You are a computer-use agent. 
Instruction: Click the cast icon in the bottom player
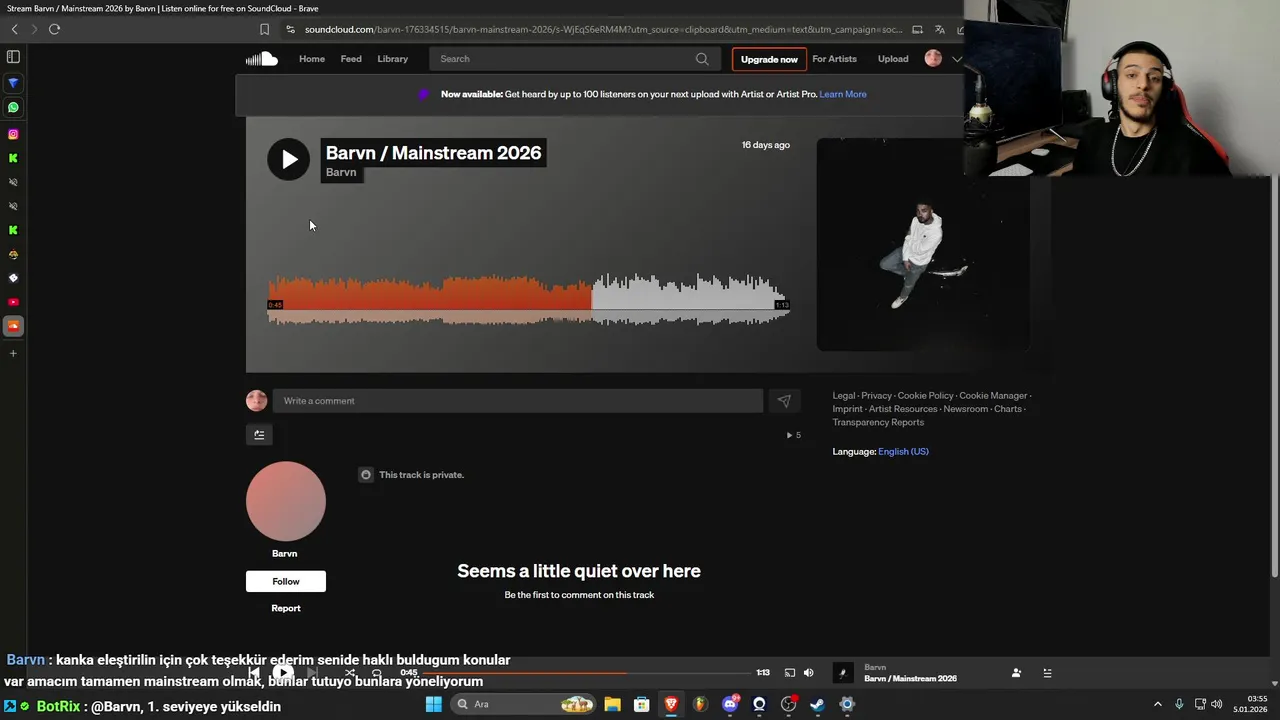[x=789, y=673]
